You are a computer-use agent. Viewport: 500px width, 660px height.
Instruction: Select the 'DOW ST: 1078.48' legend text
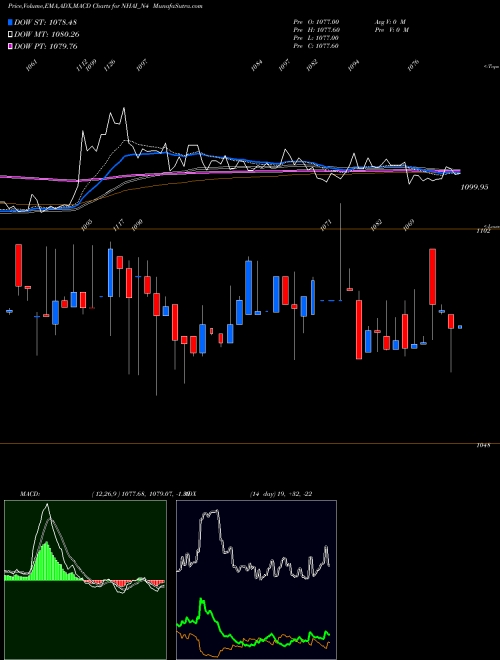coord(45,22)
